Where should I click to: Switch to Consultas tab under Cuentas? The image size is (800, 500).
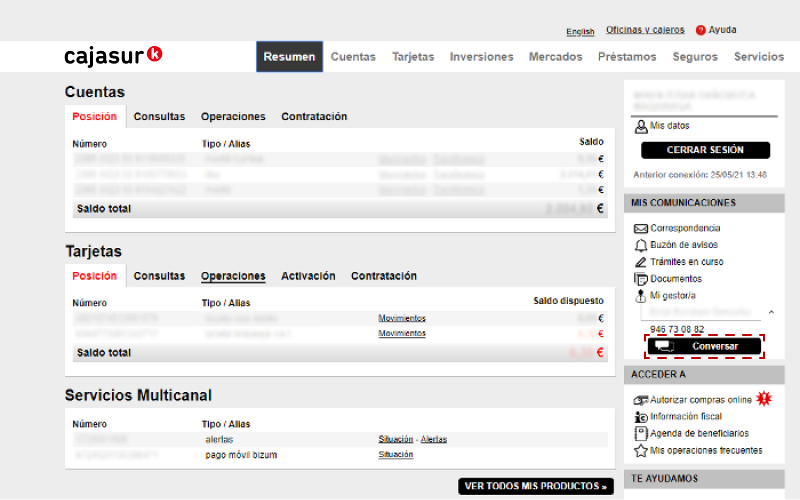click(x=159, y=117)
